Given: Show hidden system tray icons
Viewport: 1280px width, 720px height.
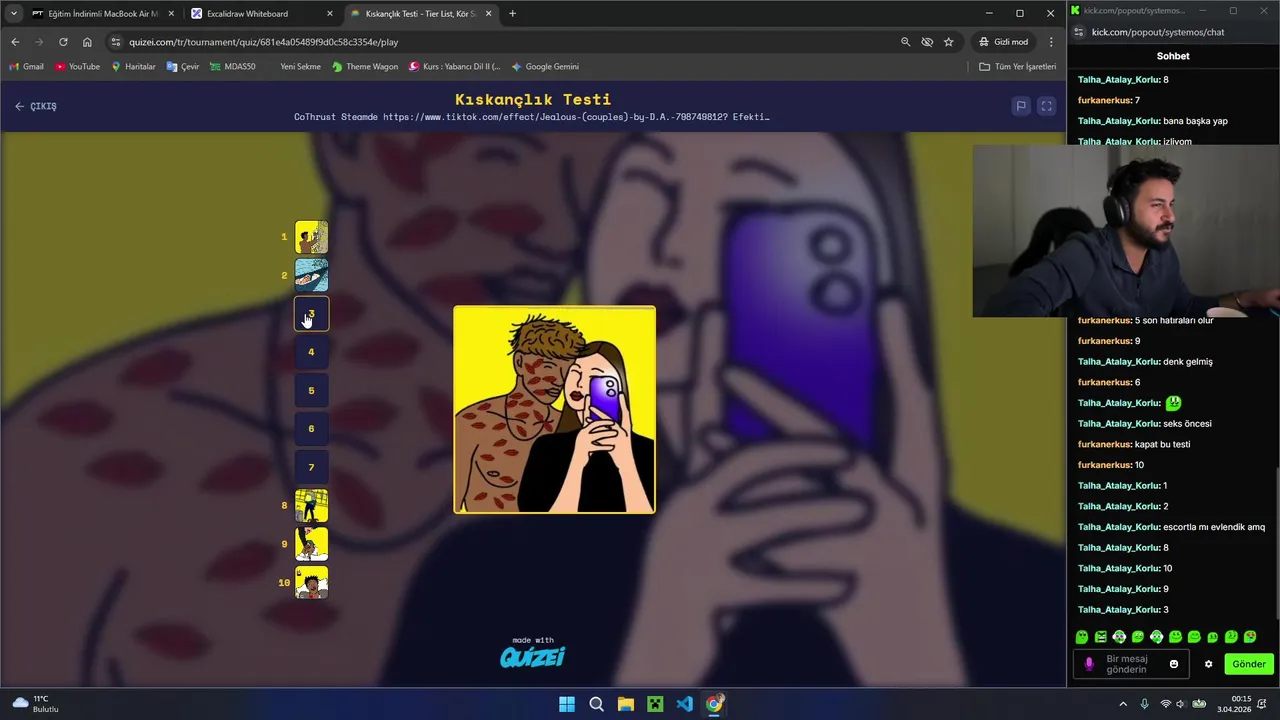Looking at the screenshot, I should click(x=1122, y=704).
